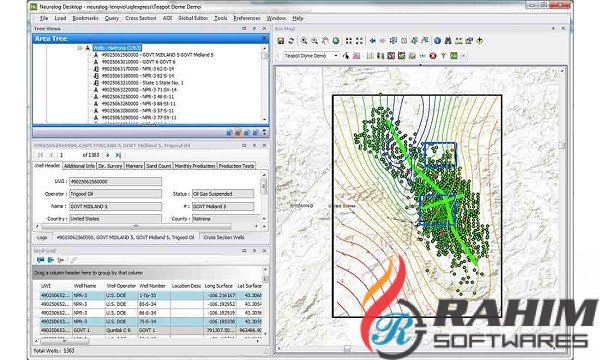Switch to the Additional Info tab
Screen dimensions: 600x360
79,166
